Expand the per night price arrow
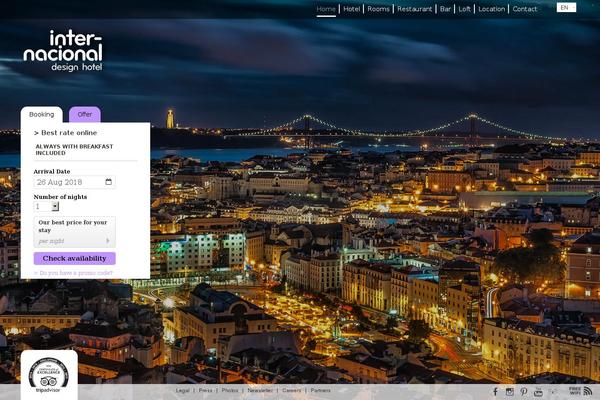 (x=108, y=241)
